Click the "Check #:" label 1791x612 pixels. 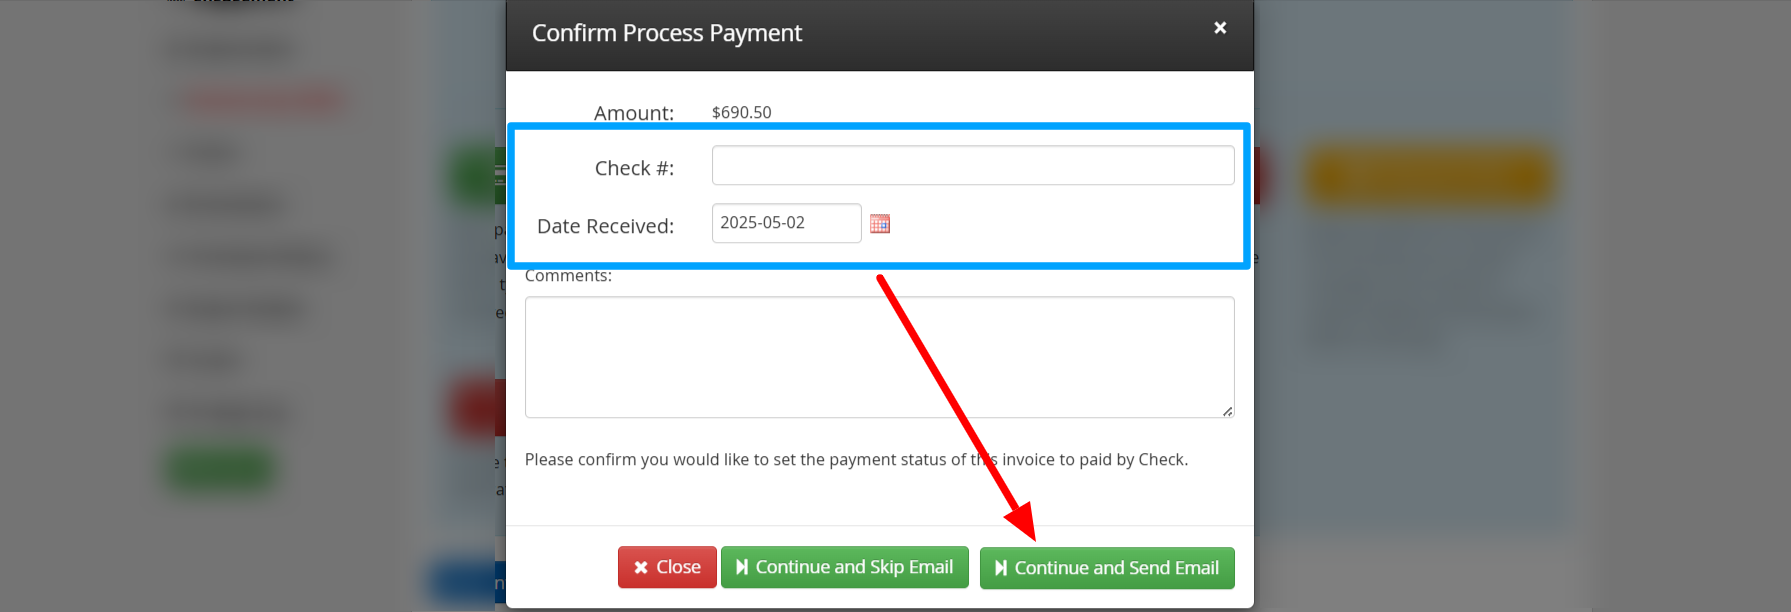coord(634,168)
